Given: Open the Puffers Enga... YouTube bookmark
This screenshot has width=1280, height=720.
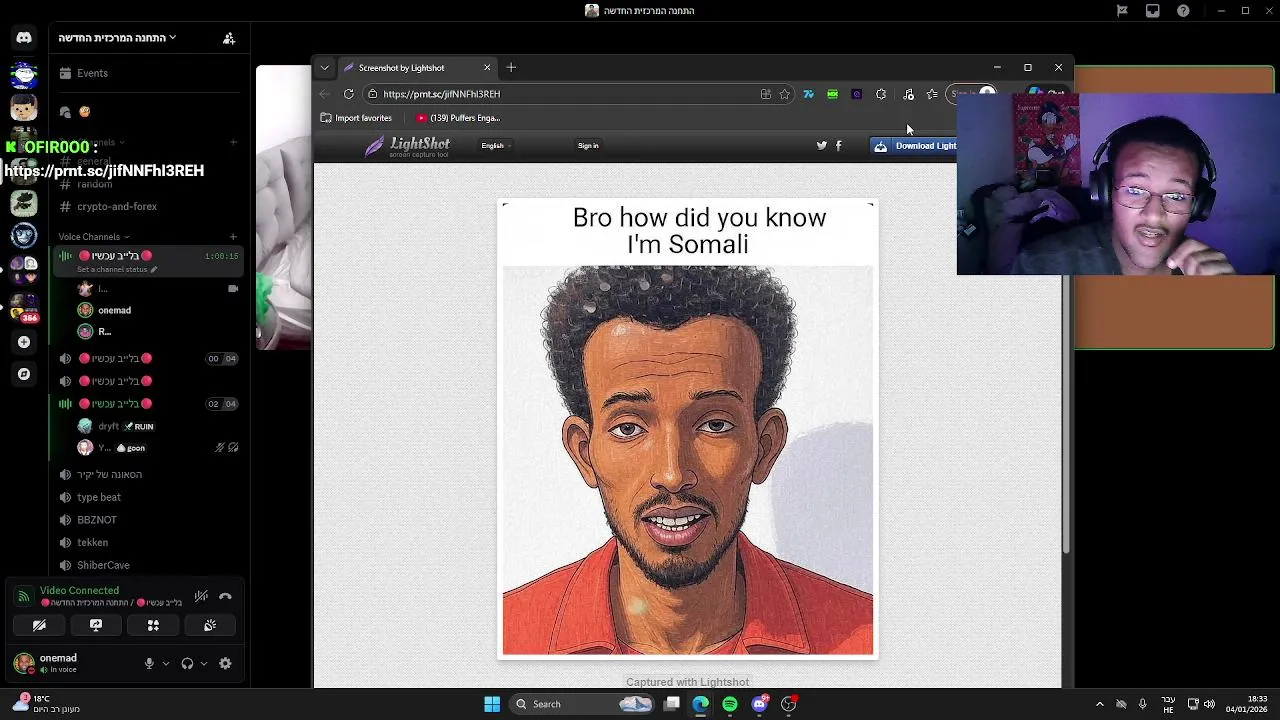Looking at the screenshot, I should tap(458, 118).
